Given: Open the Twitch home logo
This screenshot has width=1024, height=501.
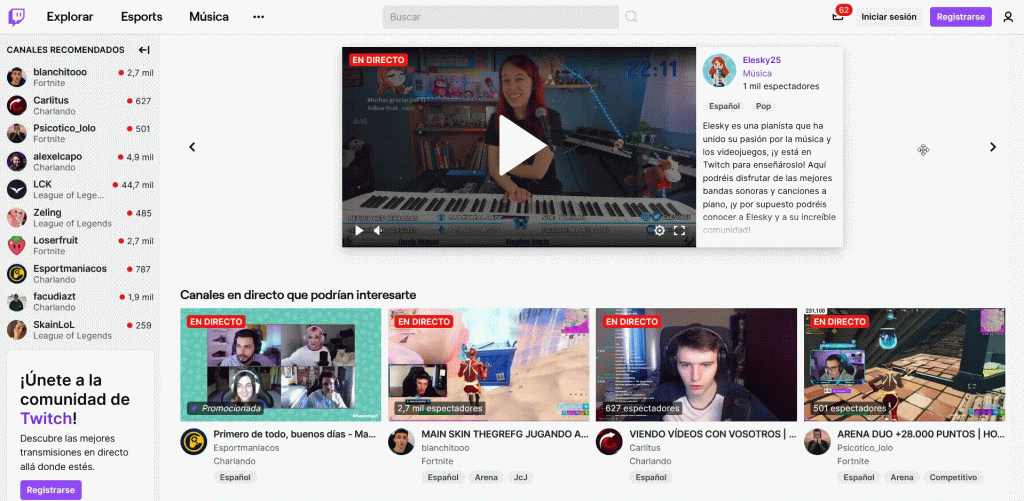Looking at the screenshot, I should click(x=16, y=17).
